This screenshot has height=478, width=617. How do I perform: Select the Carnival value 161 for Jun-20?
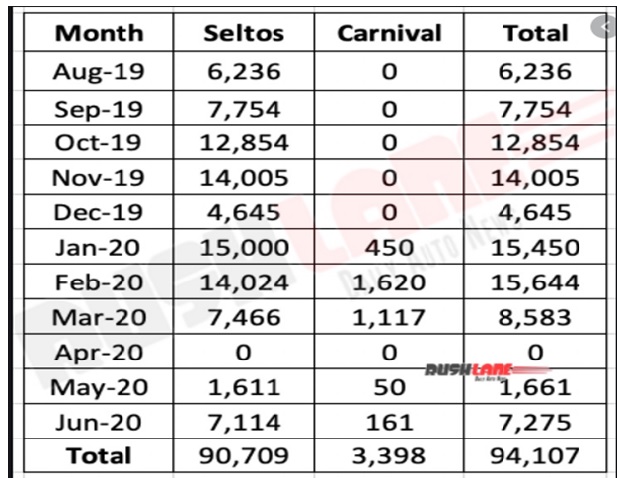click(x=389, y=422)
